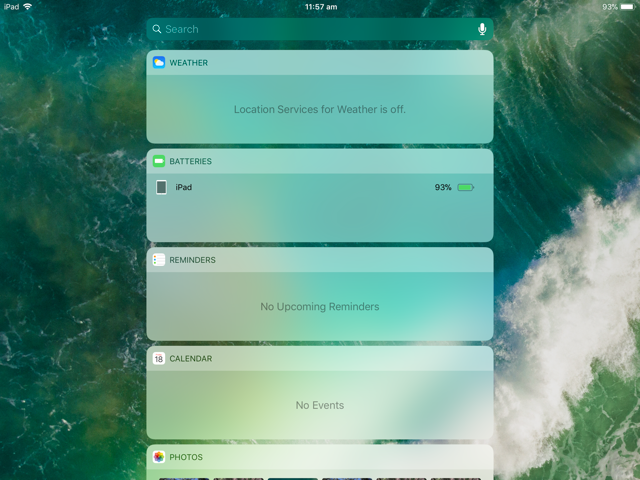Tap the 93% status bar battery percentage
The image size is (640, 480).
[610, 7]
